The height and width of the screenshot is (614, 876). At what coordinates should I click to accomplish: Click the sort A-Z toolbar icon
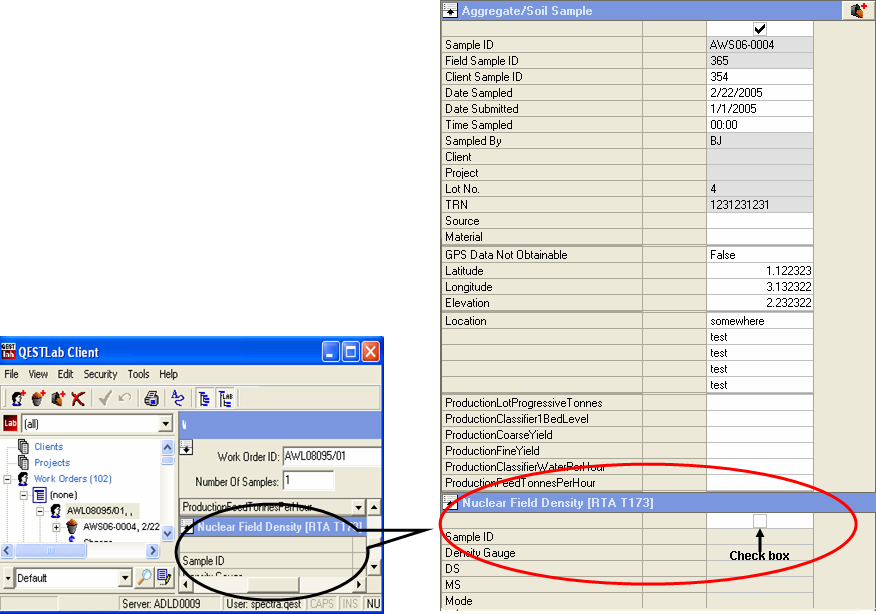pyautogui.click(x=178, y=398)
